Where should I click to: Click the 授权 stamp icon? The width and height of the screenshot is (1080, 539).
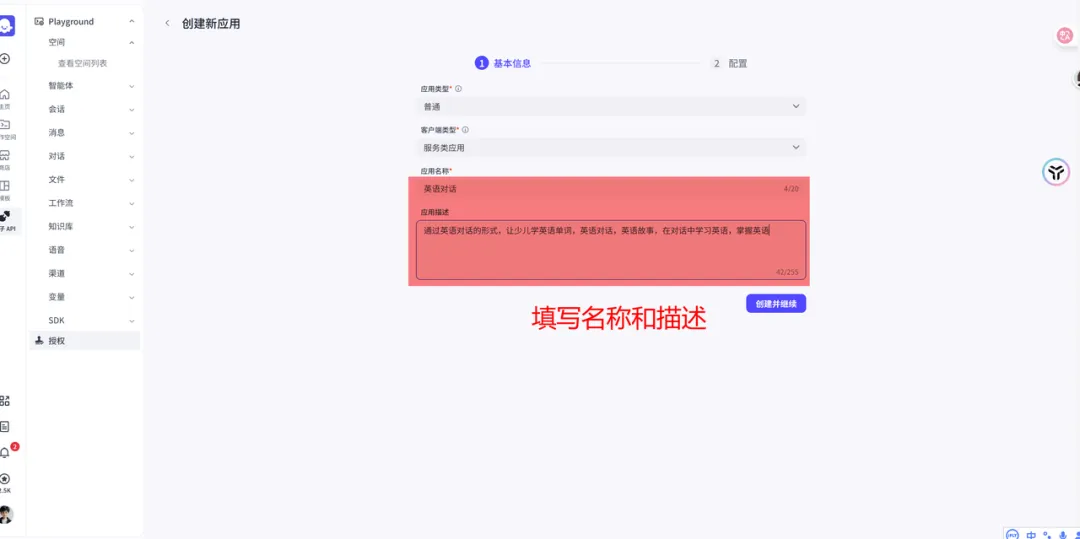pos(39,340)
